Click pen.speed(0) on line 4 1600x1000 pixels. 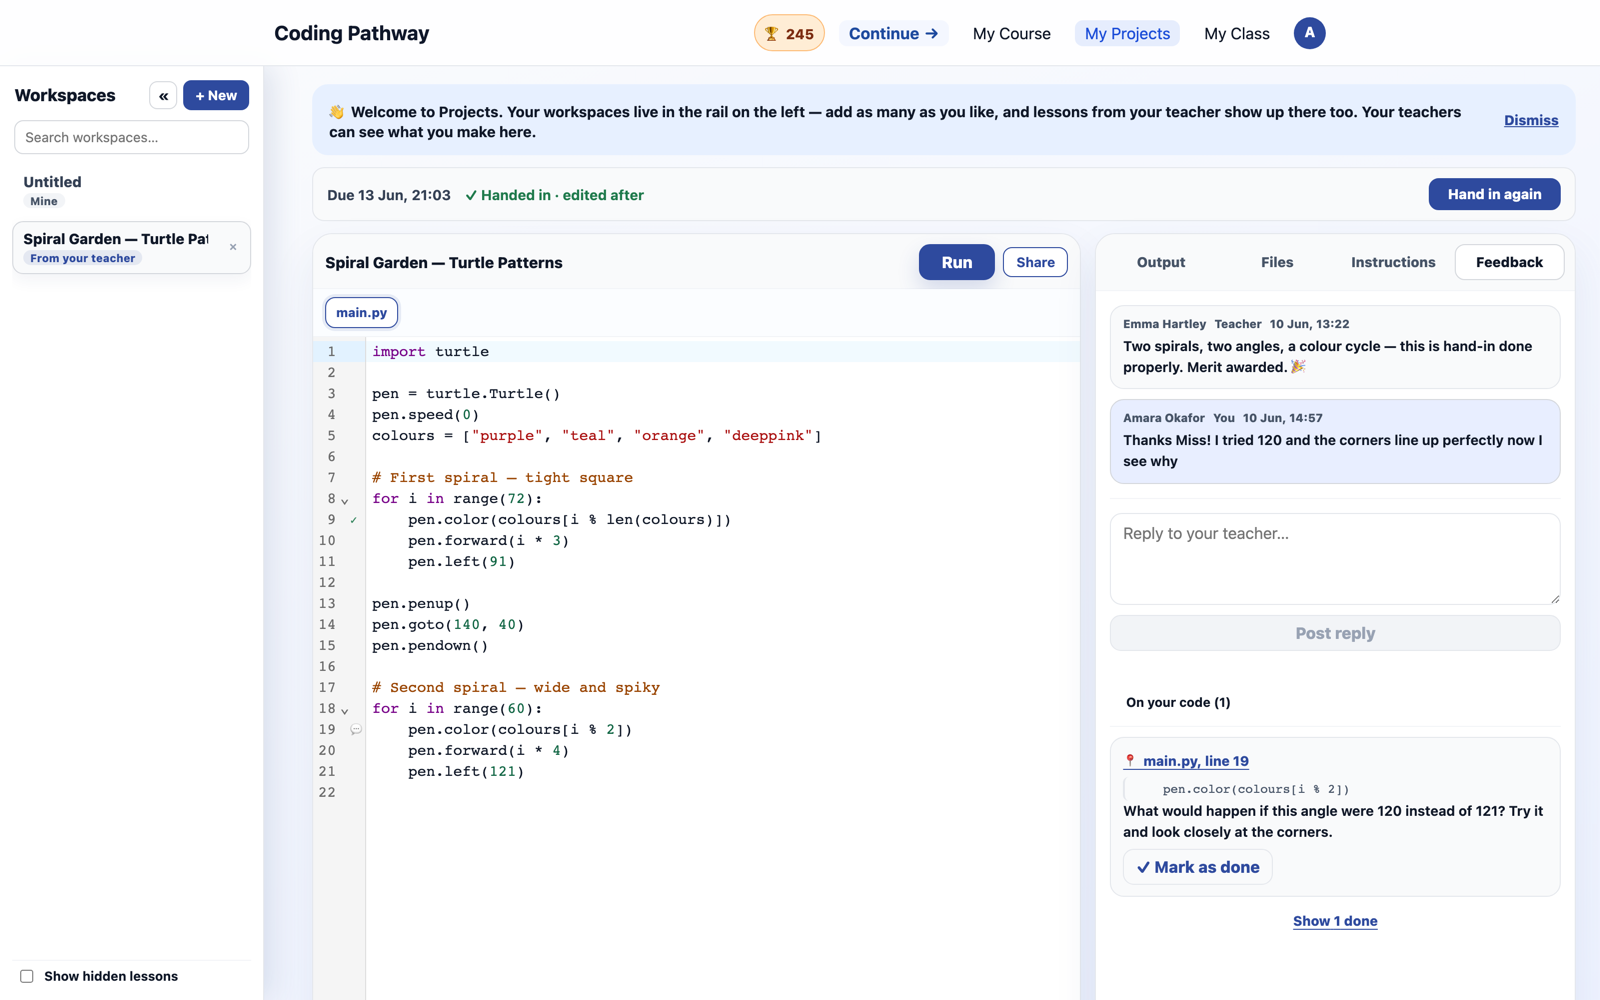point(426,415)
